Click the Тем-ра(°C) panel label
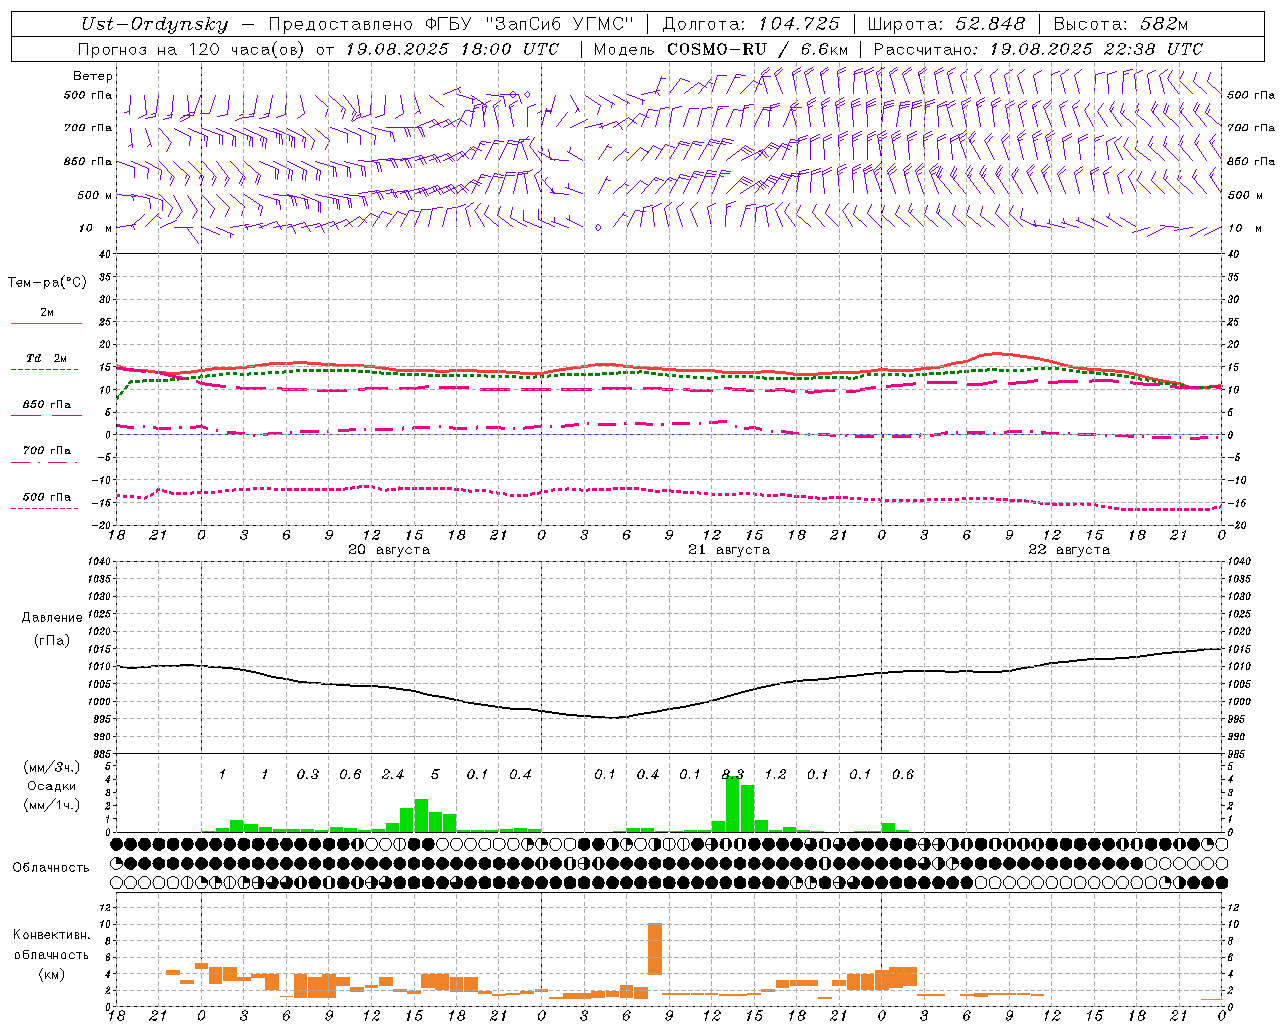 (47, 283)
